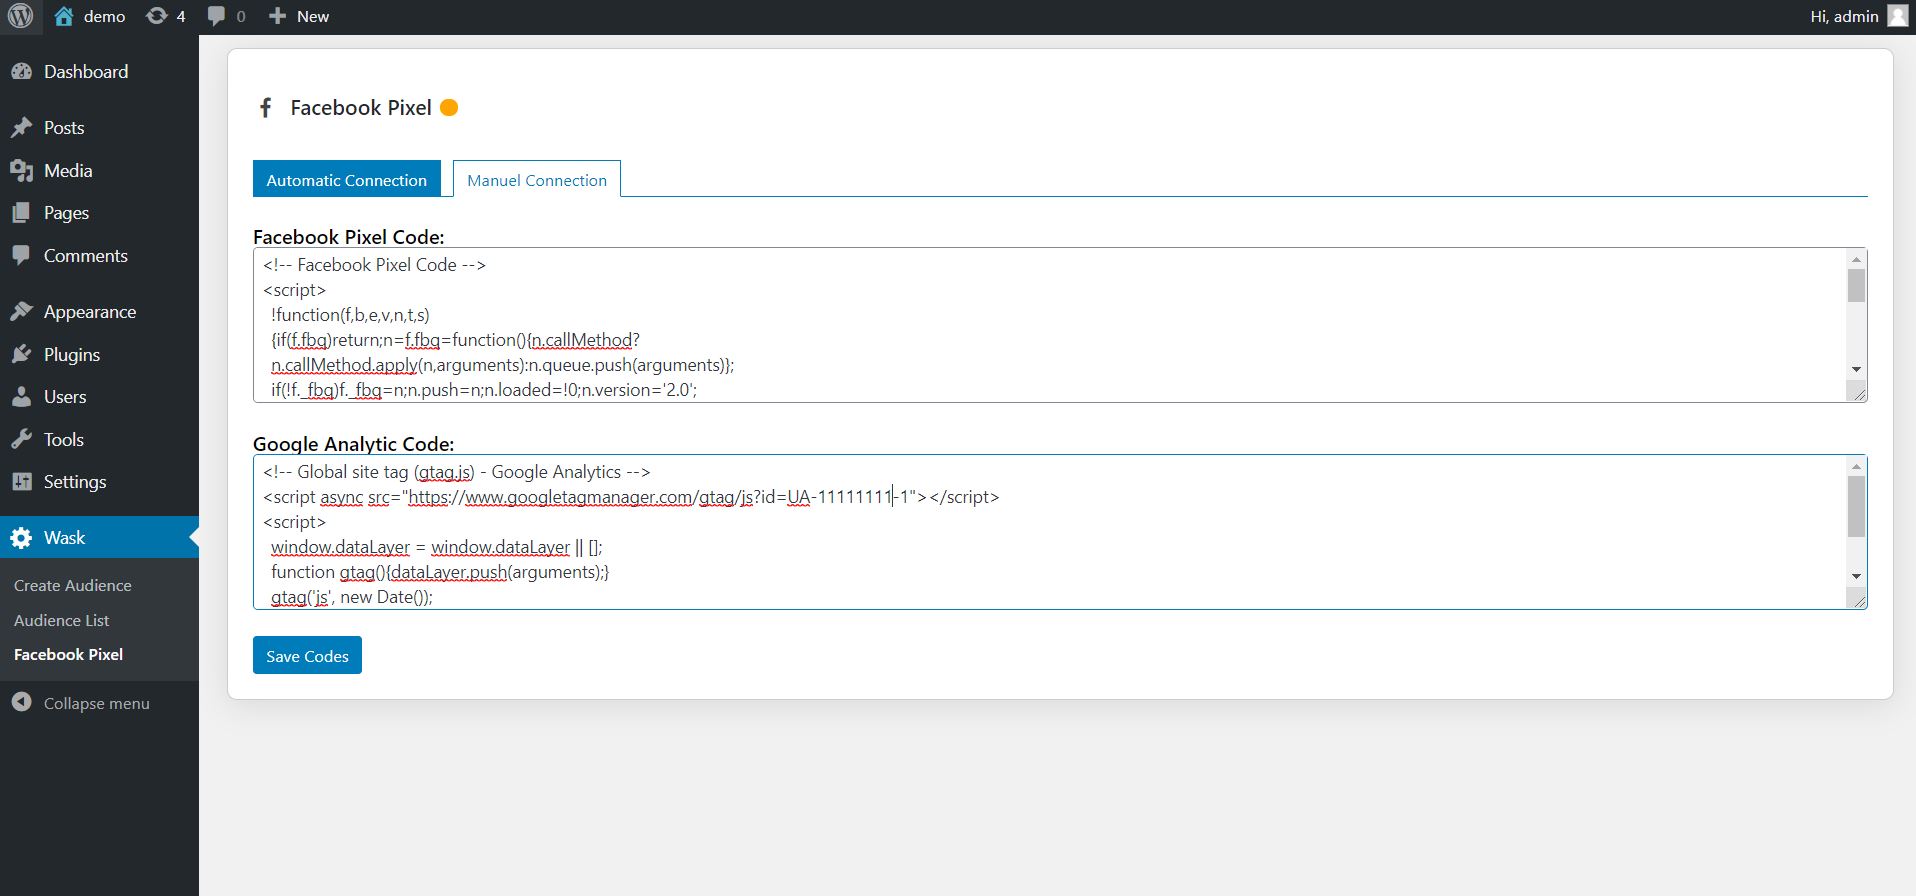
Task: Click Google Analytic textarea scroll down arrow
Action: 1856,576
